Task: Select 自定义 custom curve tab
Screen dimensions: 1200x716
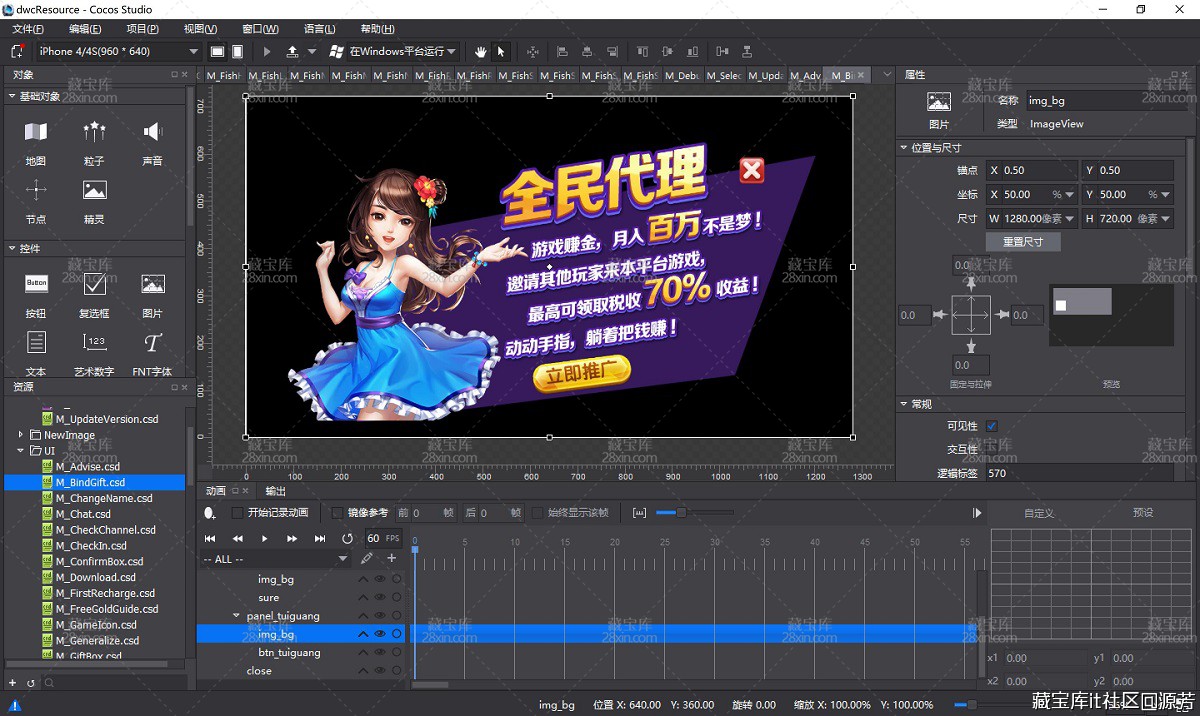Action: click(x=1039, y=513)
